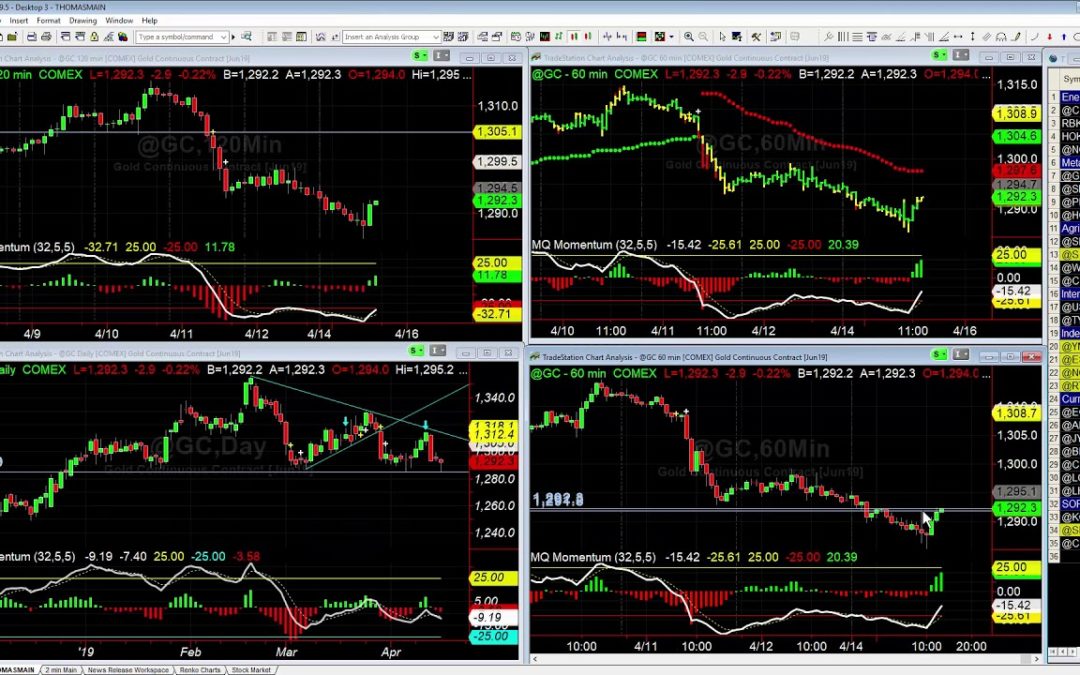This screenshot has width=1080, height=675.
Task: Toggle green S button on bottom-right 60 min chart
Action: 939,354
